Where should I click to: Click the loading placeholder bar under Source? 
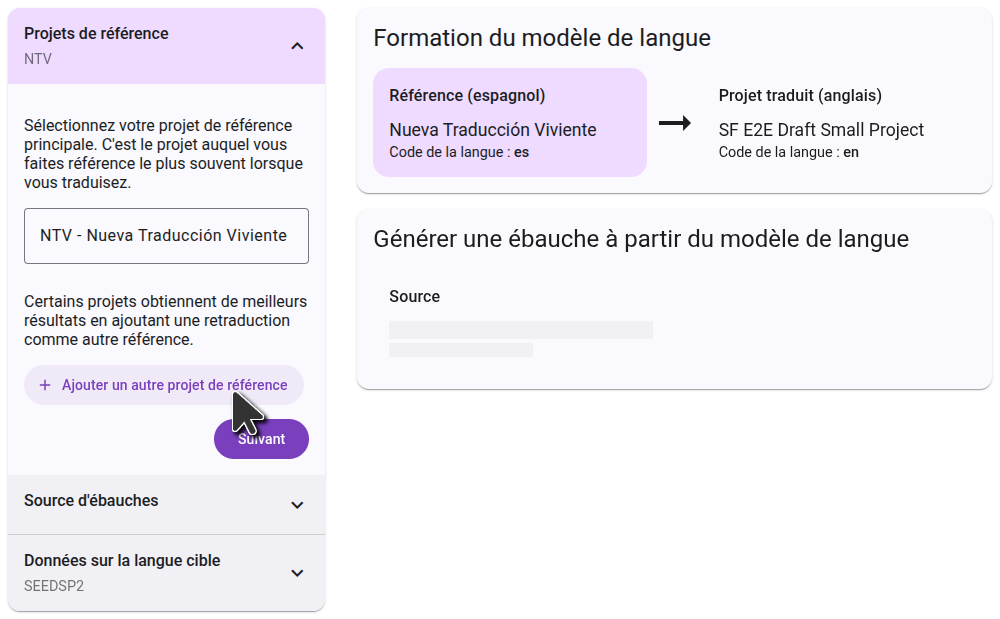(520, 330)
